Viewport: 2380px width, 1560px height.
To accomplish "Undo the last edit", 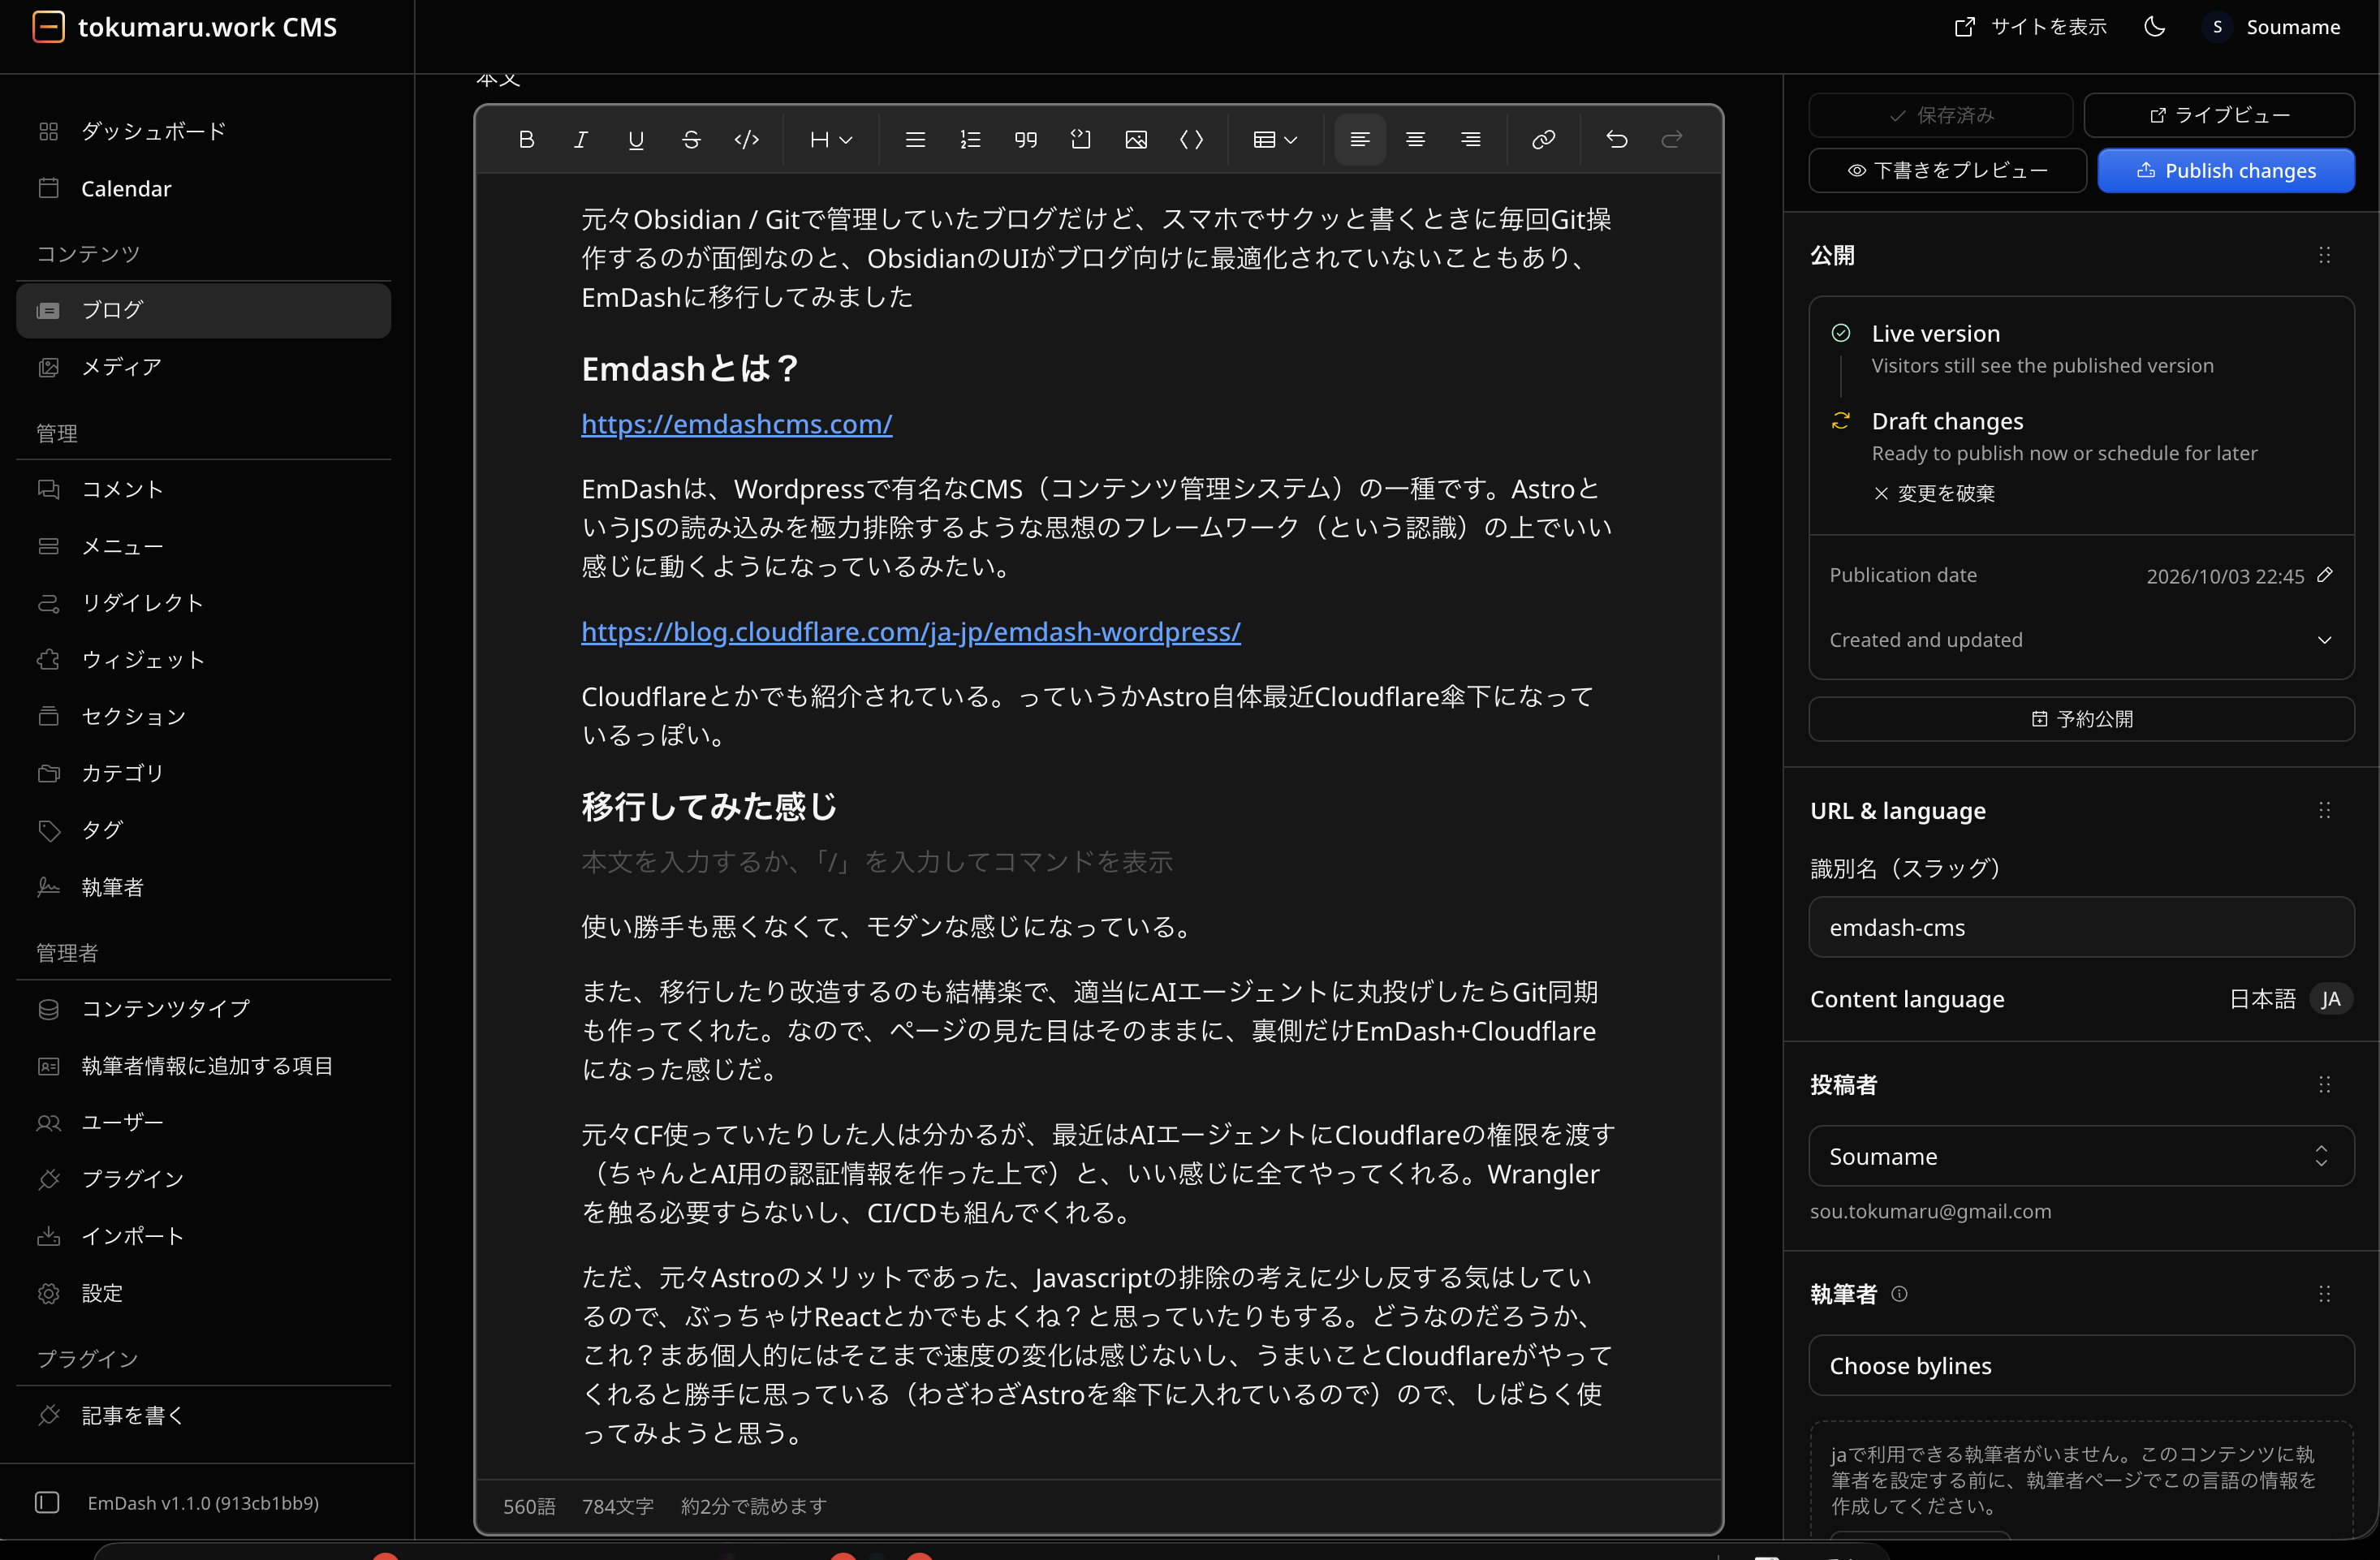I will point(1617,140).
